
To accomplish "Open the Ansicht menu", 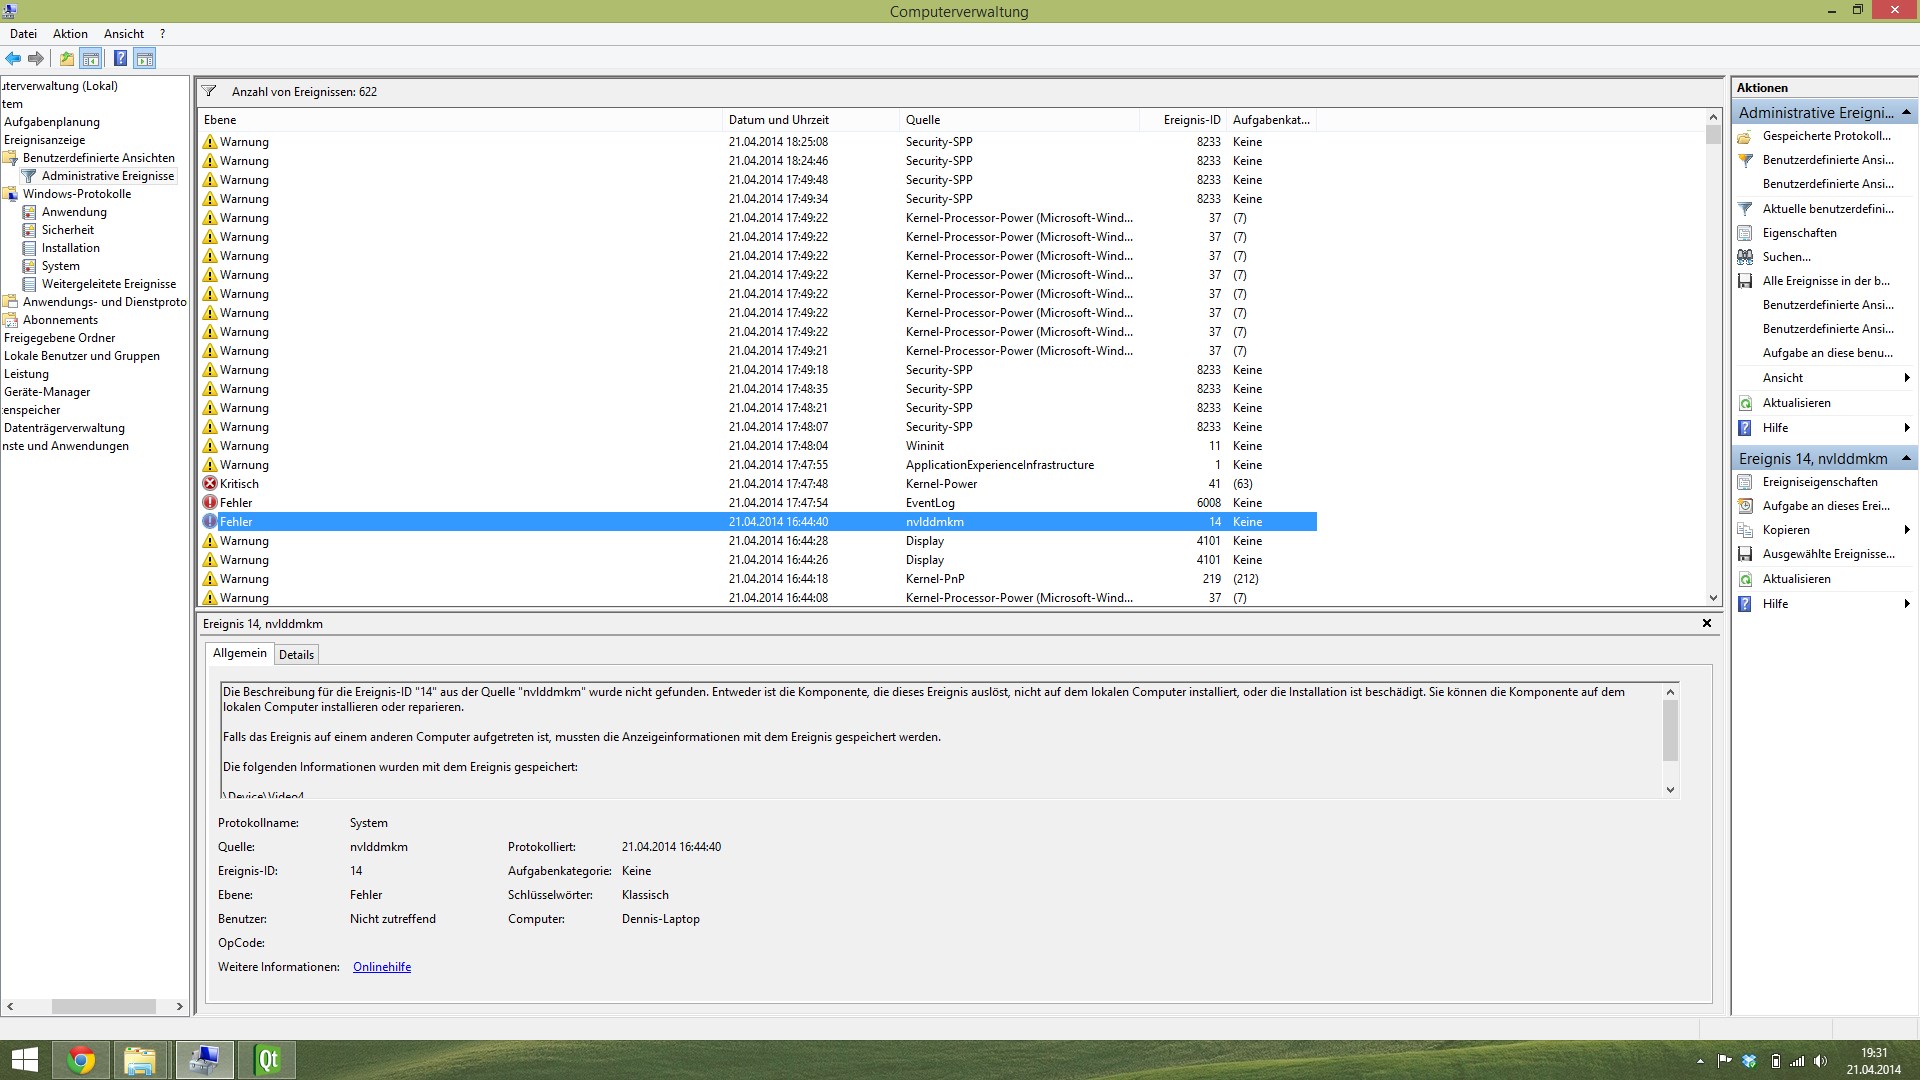I will pos(124,34).
